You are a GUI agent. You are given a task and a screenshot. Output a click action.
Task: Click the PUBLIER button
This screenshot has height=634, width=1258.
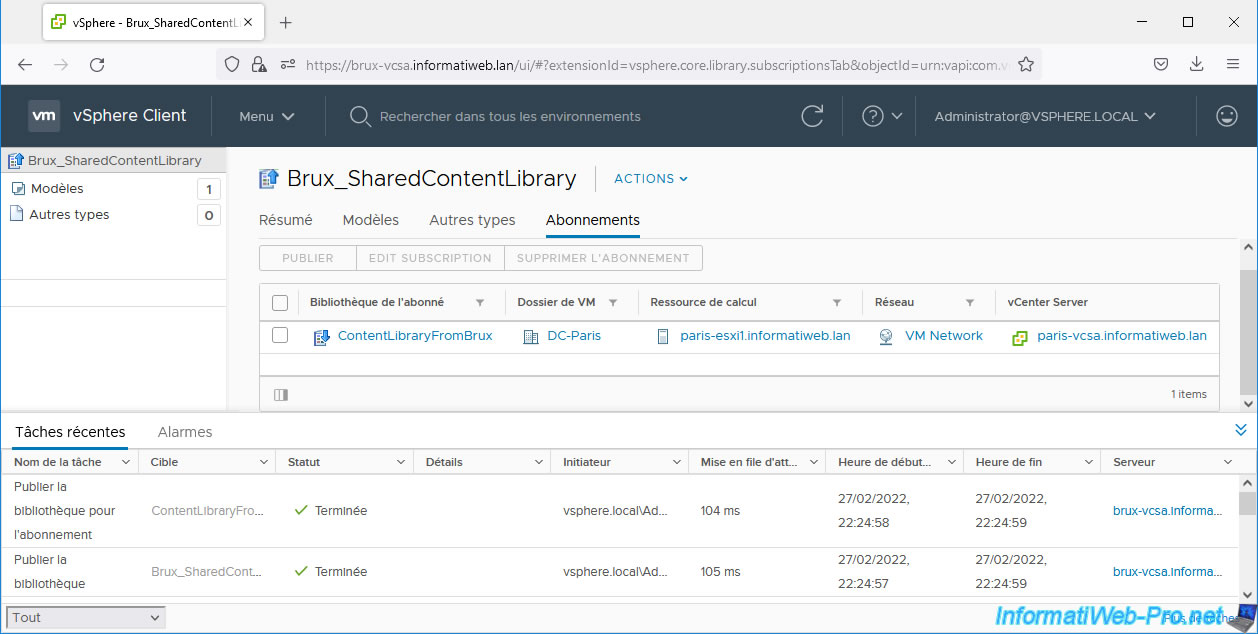tap(308, 258)
